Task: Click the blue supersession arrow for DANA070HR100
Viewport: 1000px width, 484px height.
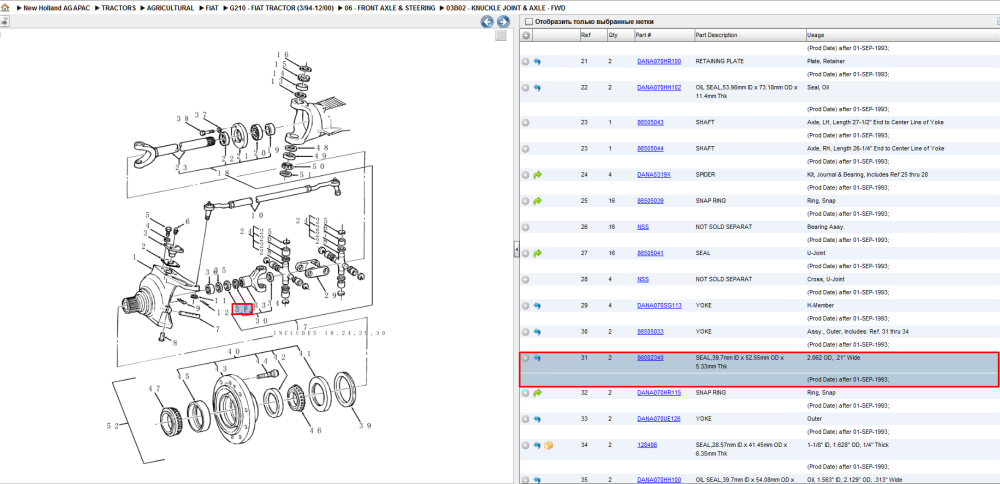Action: click(x=537, y=62)
